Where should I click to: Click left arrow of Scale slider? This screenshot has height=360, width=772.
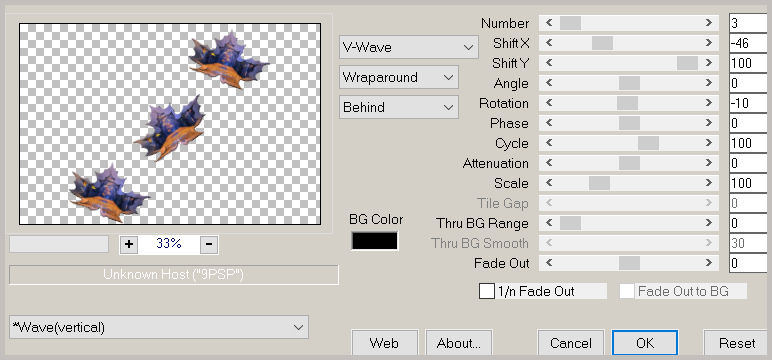549,183
